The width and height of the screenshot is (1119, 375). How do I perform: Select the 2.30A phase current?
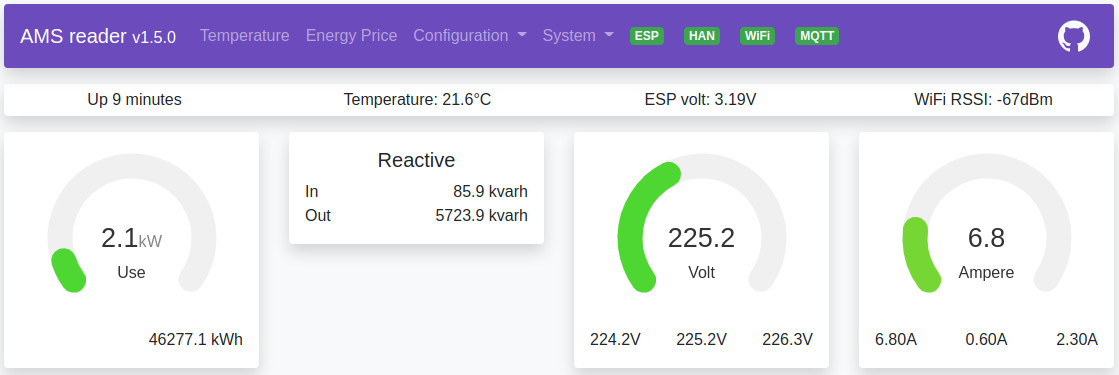1077,339
